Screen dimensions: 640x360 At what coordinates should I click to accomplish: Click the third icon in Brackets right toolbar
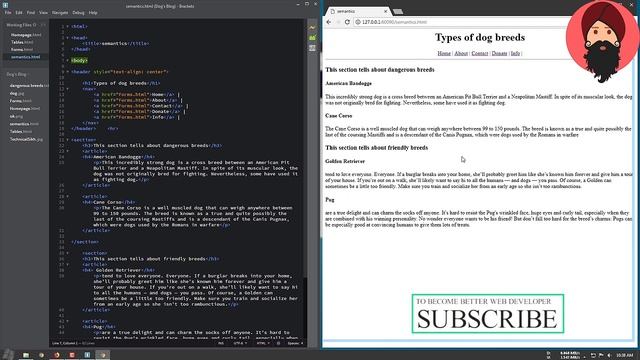click(312, 48)
